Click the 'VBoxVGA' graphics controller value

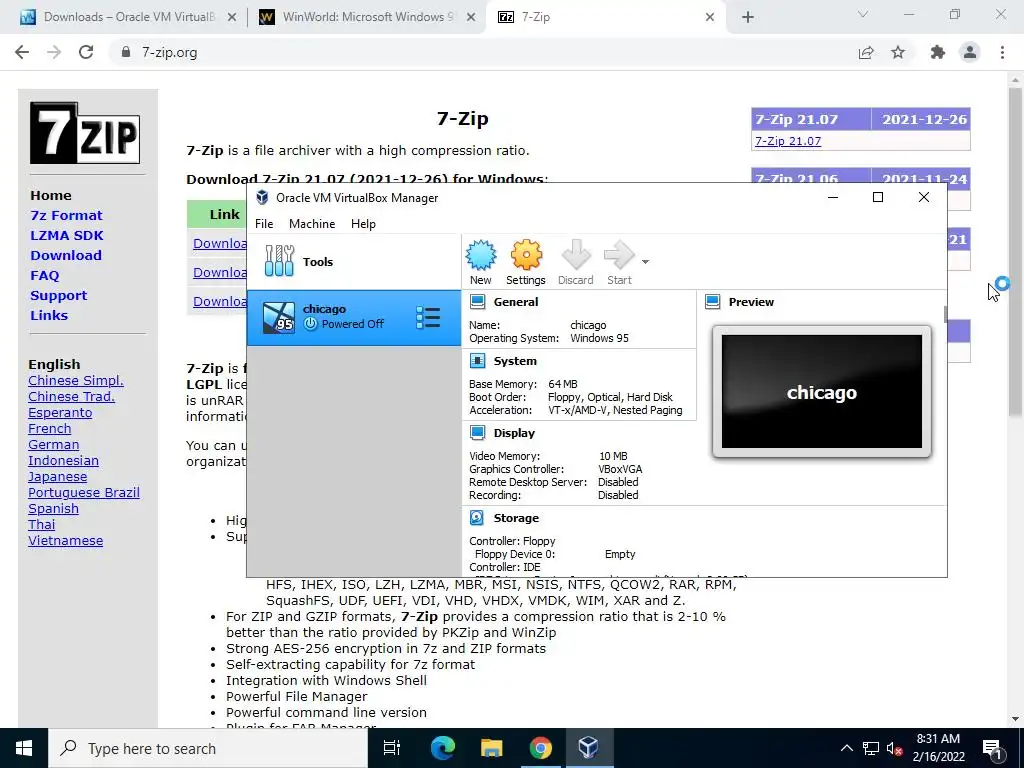click(x=620, y=469)
